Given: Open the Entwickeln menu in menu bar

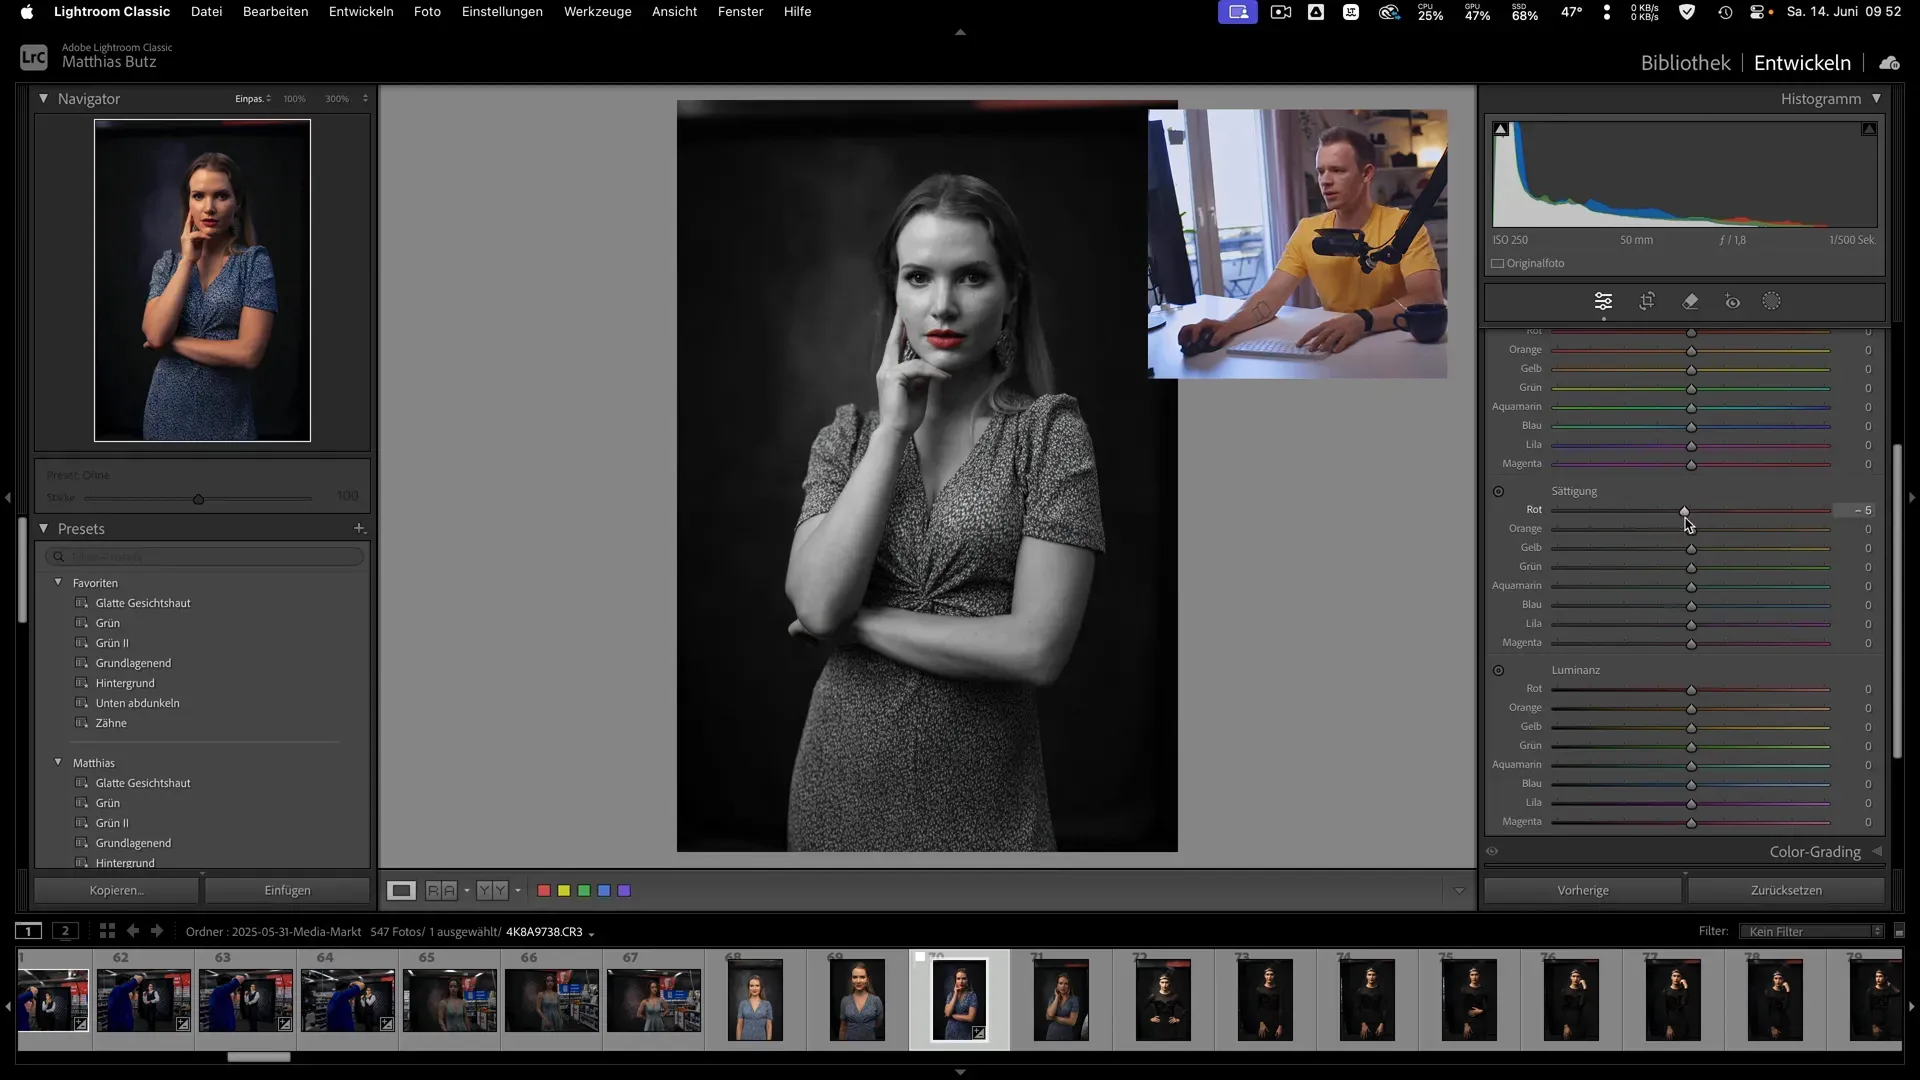Looking at the screenshot, I should point(361,12).
